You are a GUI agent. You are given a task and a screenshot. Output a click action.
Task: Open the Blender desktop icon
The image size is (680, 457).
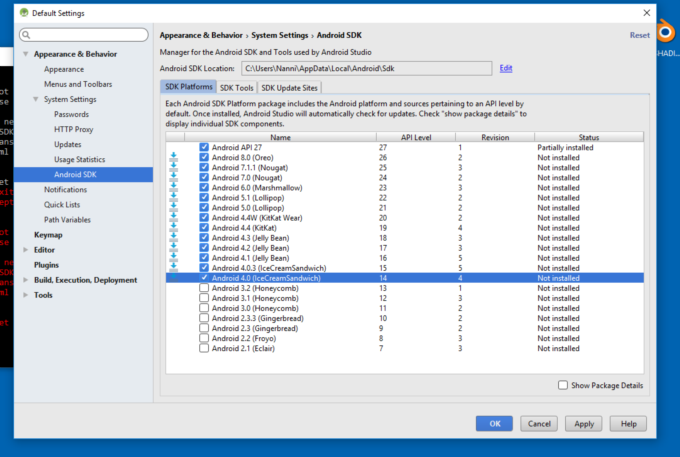(665, 33)
